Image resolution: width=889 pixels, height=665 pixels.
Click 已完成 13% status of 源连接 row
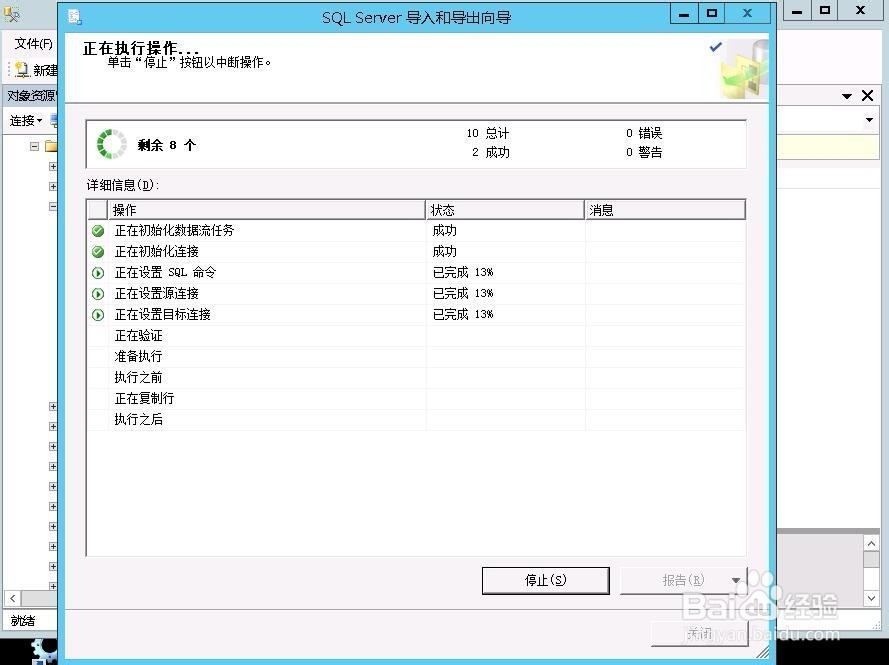tap(463, 293)
